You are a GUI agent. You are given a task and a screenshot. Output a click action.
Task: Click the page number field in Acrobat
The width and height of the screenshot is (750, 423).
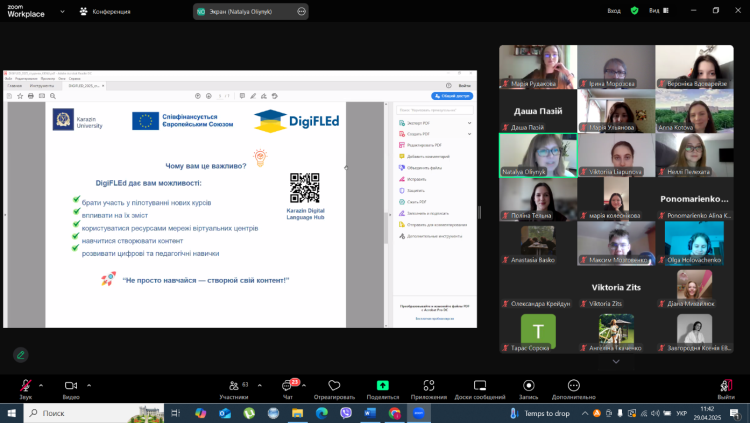220,96
